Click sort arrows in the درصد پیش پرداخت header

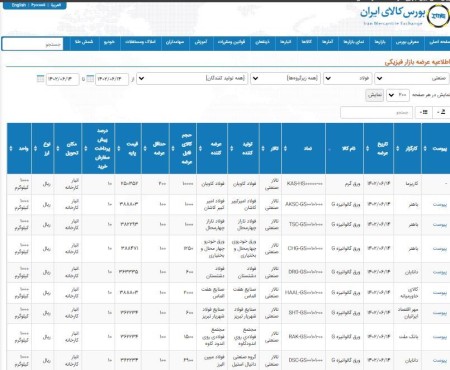pos(86,148)
